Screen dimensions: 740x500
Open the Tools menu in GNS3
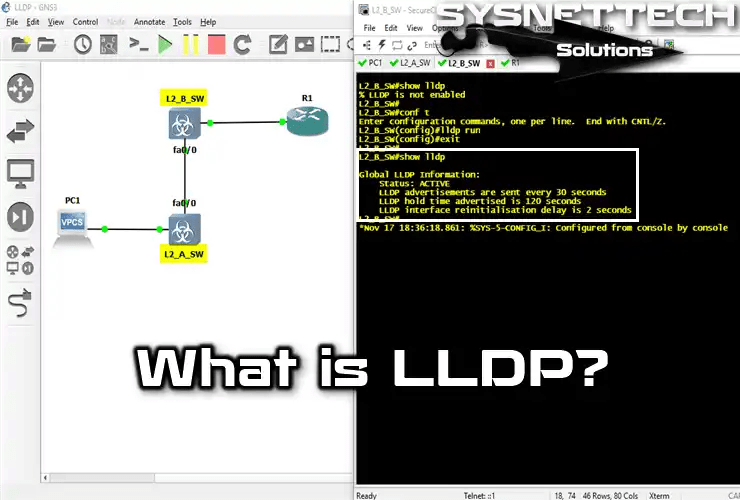coord(182,22)
